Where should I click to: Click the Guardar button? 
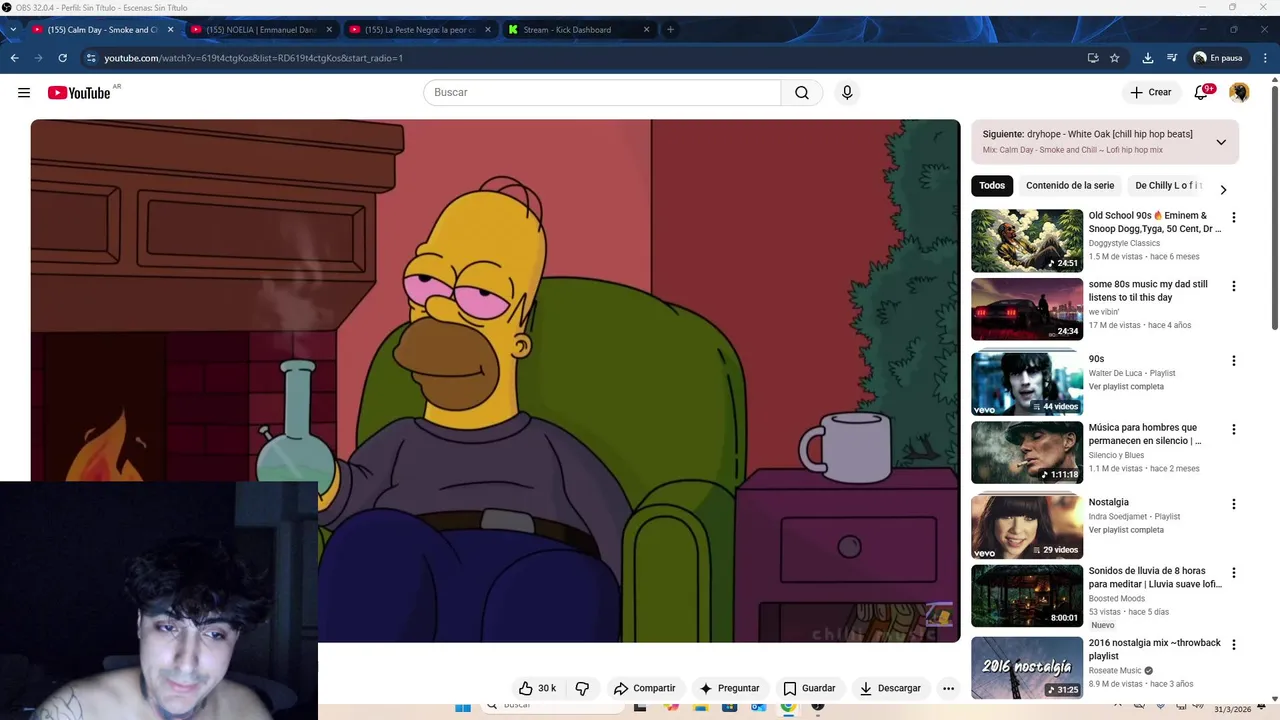pos(809,688)
